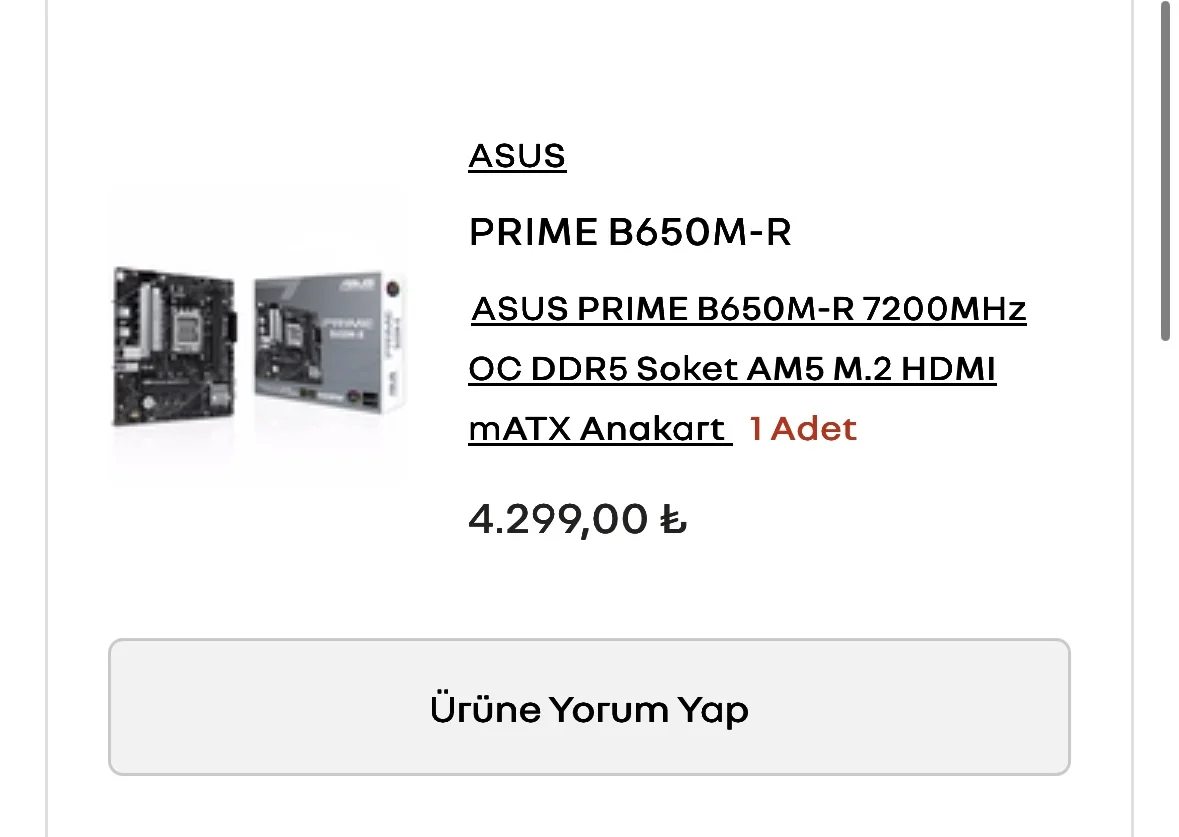Click the motherboard in the product photo
This screenshot has height=837, width=1179.
[174, 345]
